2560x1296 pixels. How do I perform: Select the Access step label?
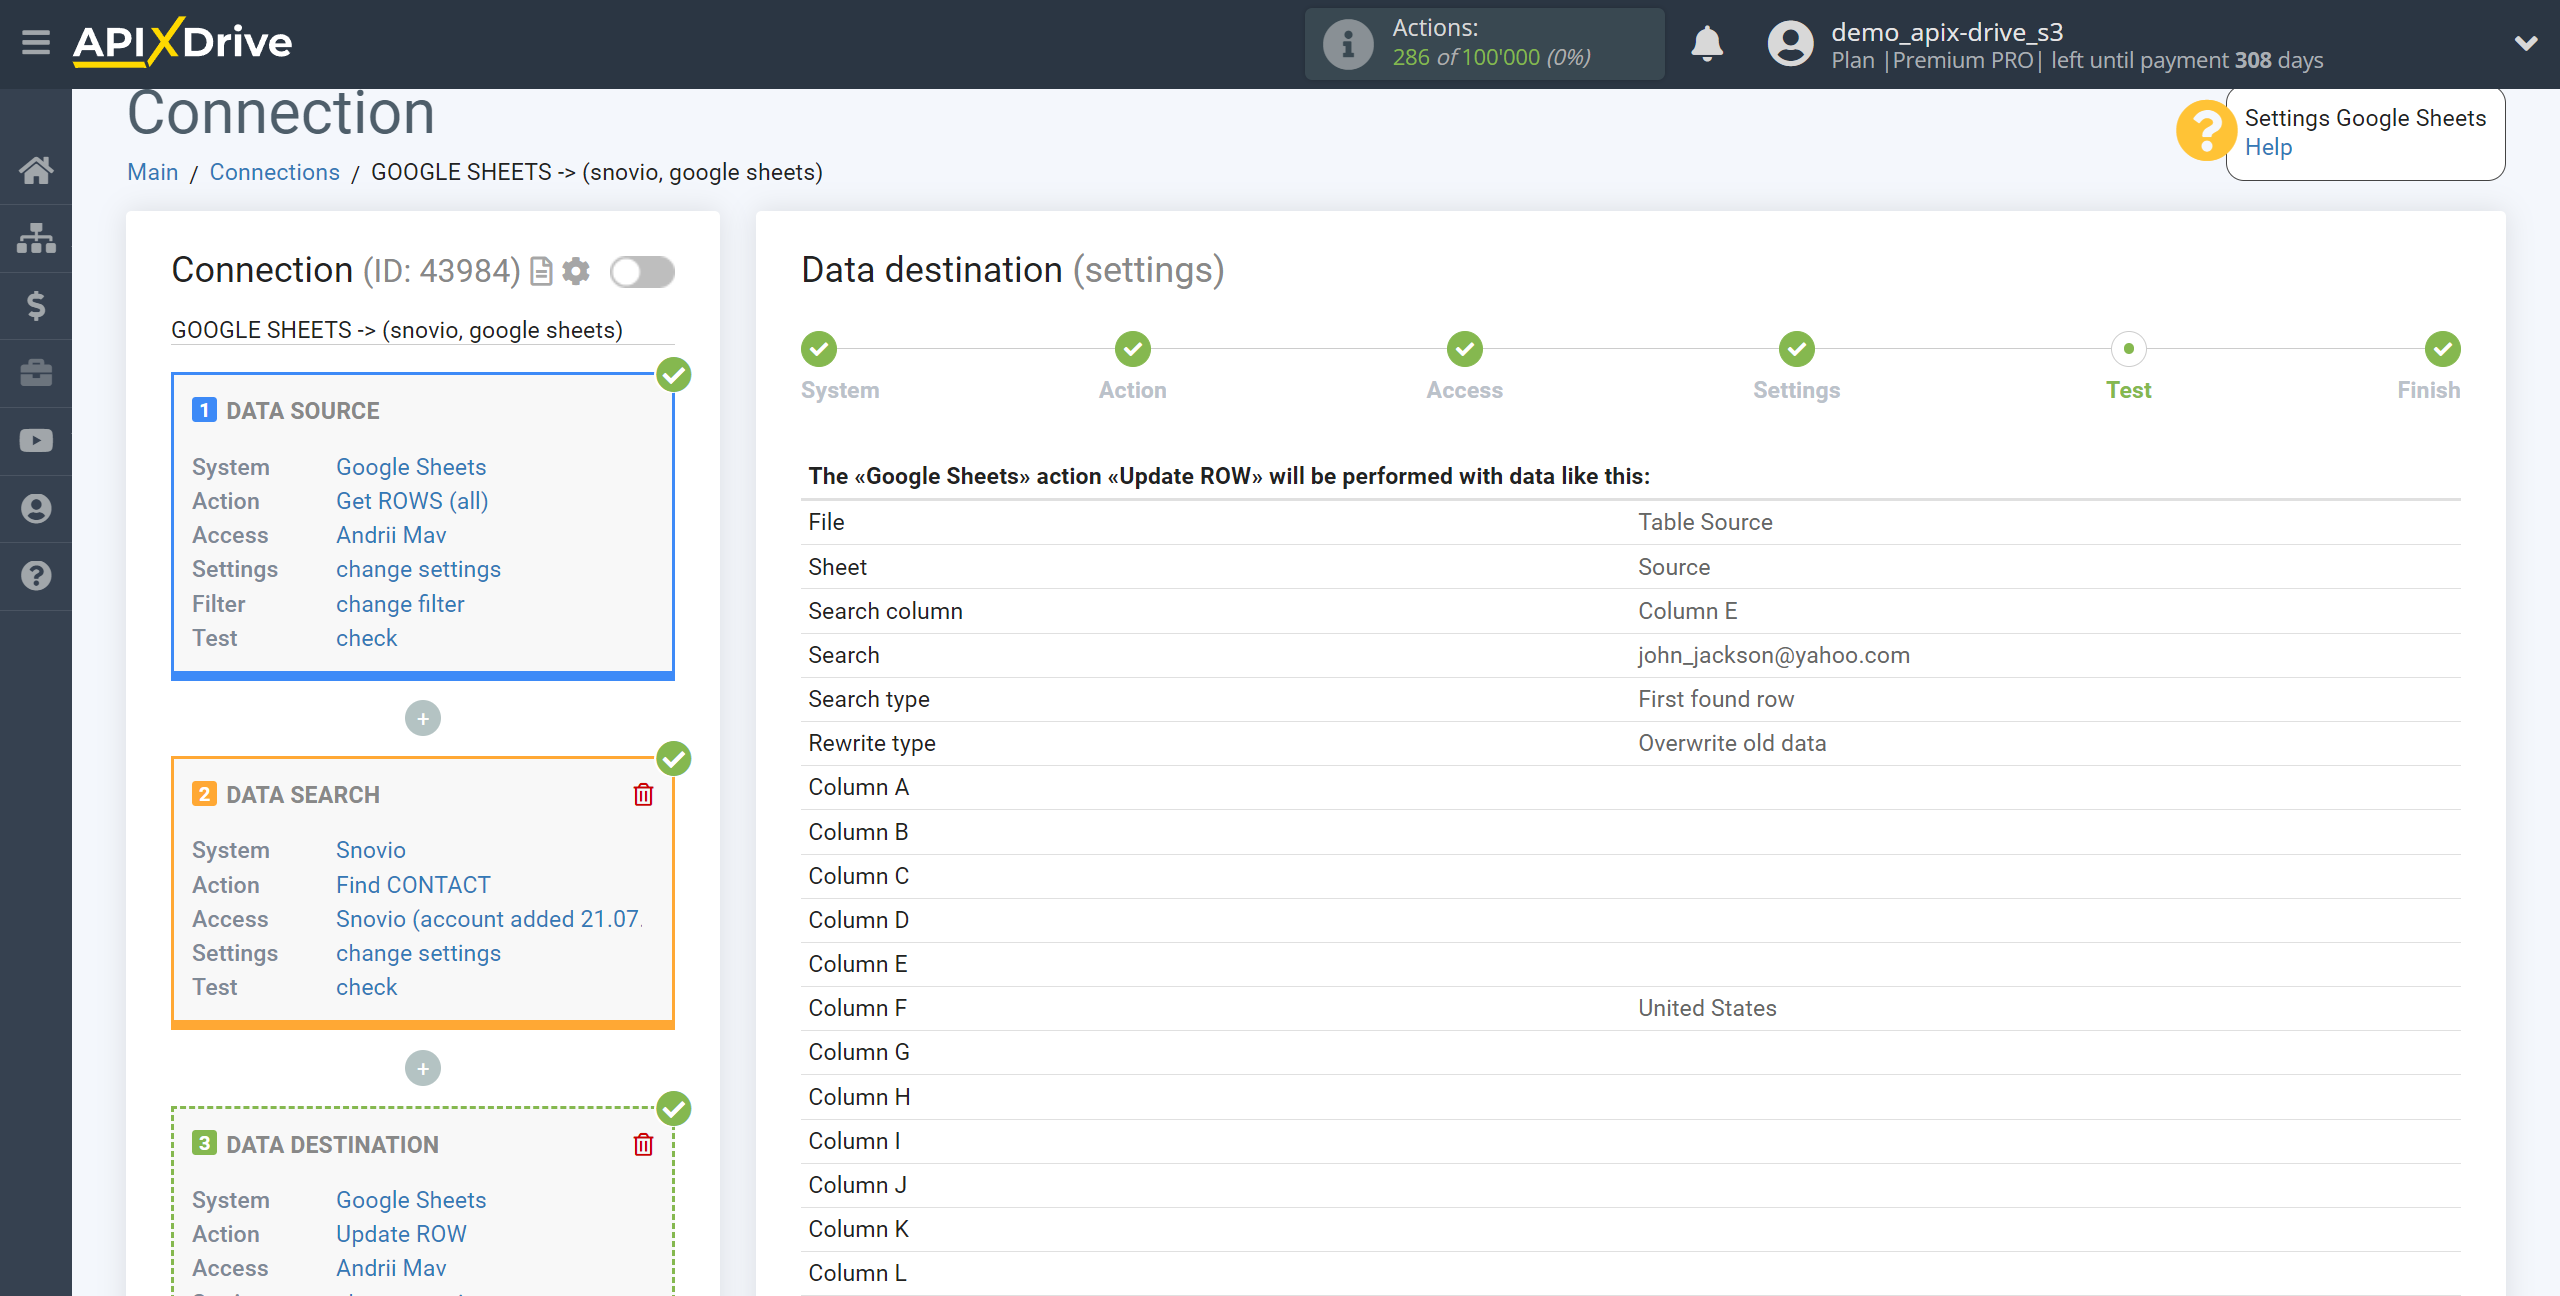click(1464, 391)
